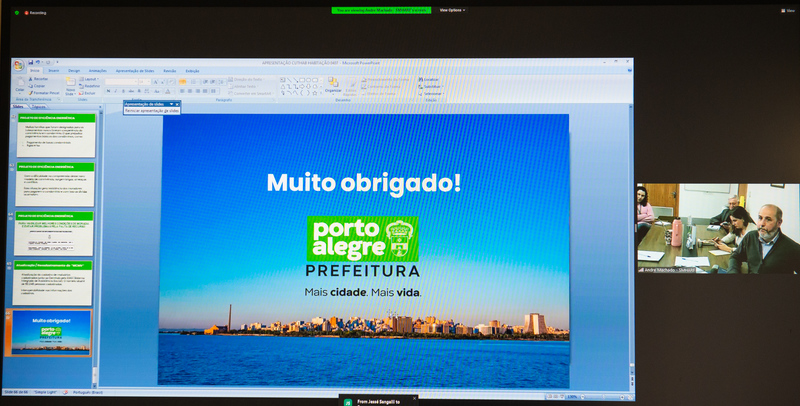Open the 'Apresentação de slides' floating toolbar arrow
This screenshot has width=800, height=406.
[171, 104]
